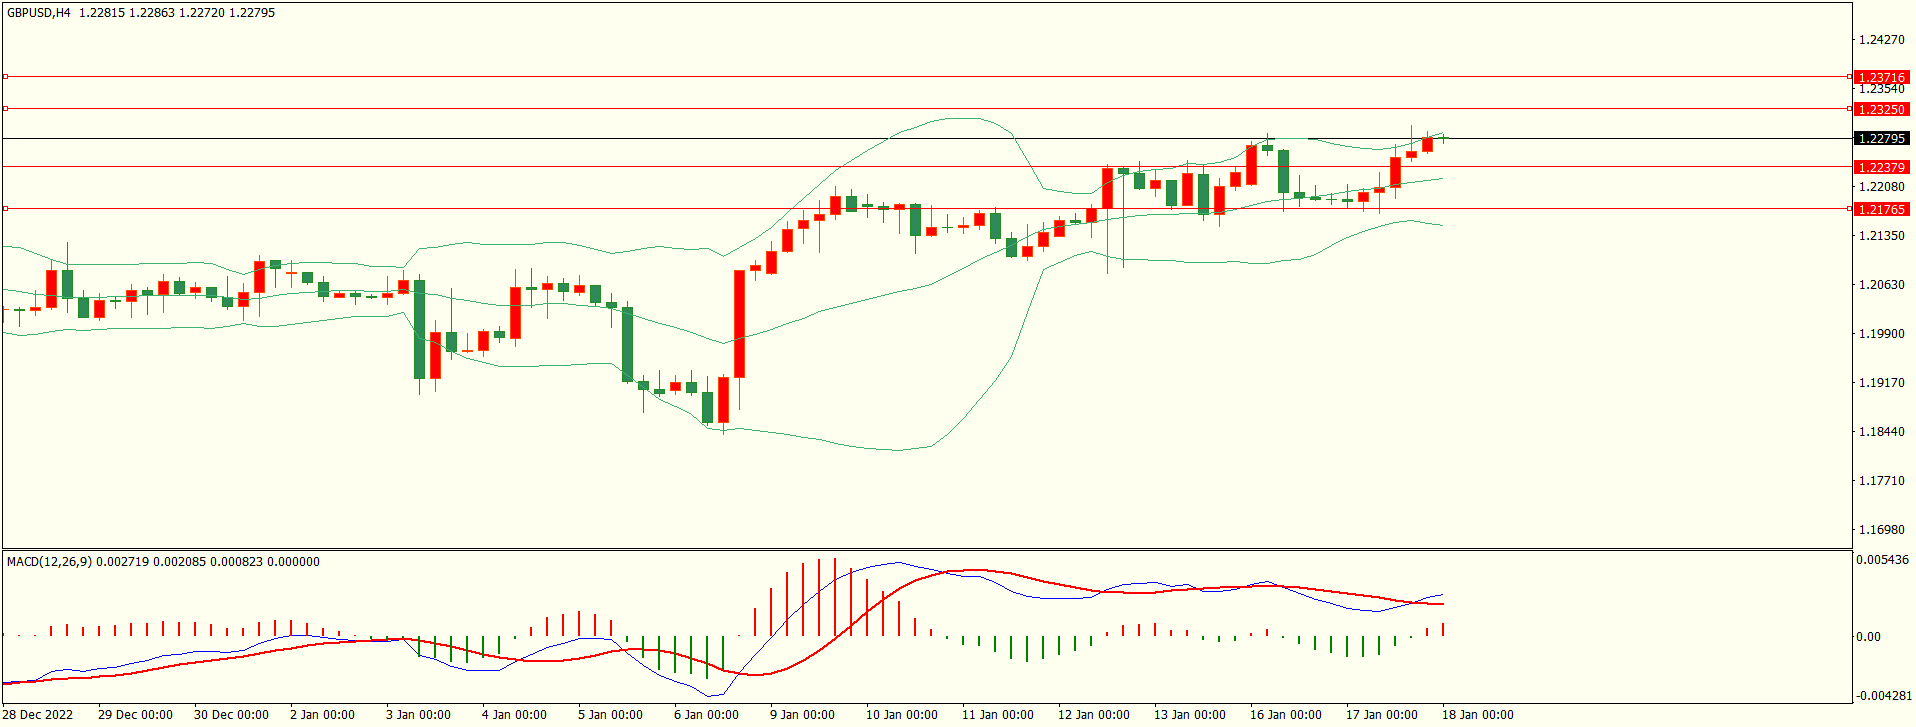Click the 18 Jan 00:00 time label
Screen dimensions: 1916x727
(1478, 715)
